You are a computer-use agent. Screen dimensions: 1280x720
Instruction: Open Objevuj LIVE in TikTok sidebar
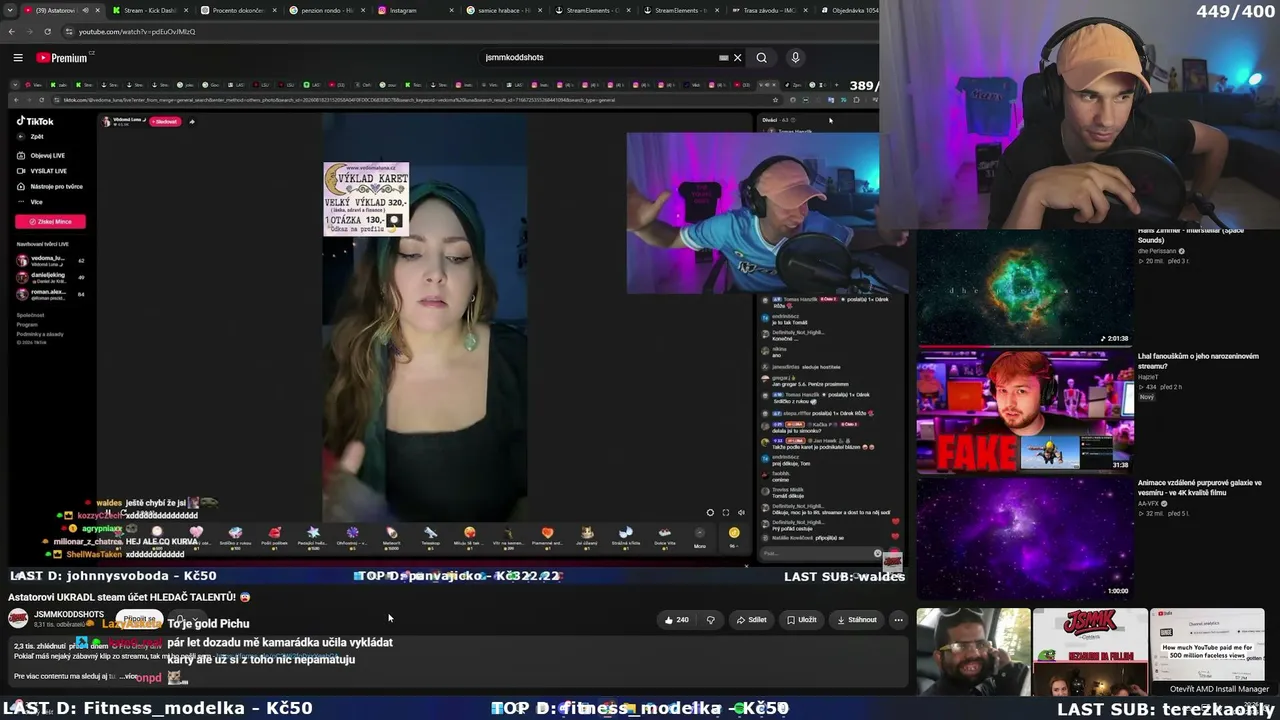41,156
